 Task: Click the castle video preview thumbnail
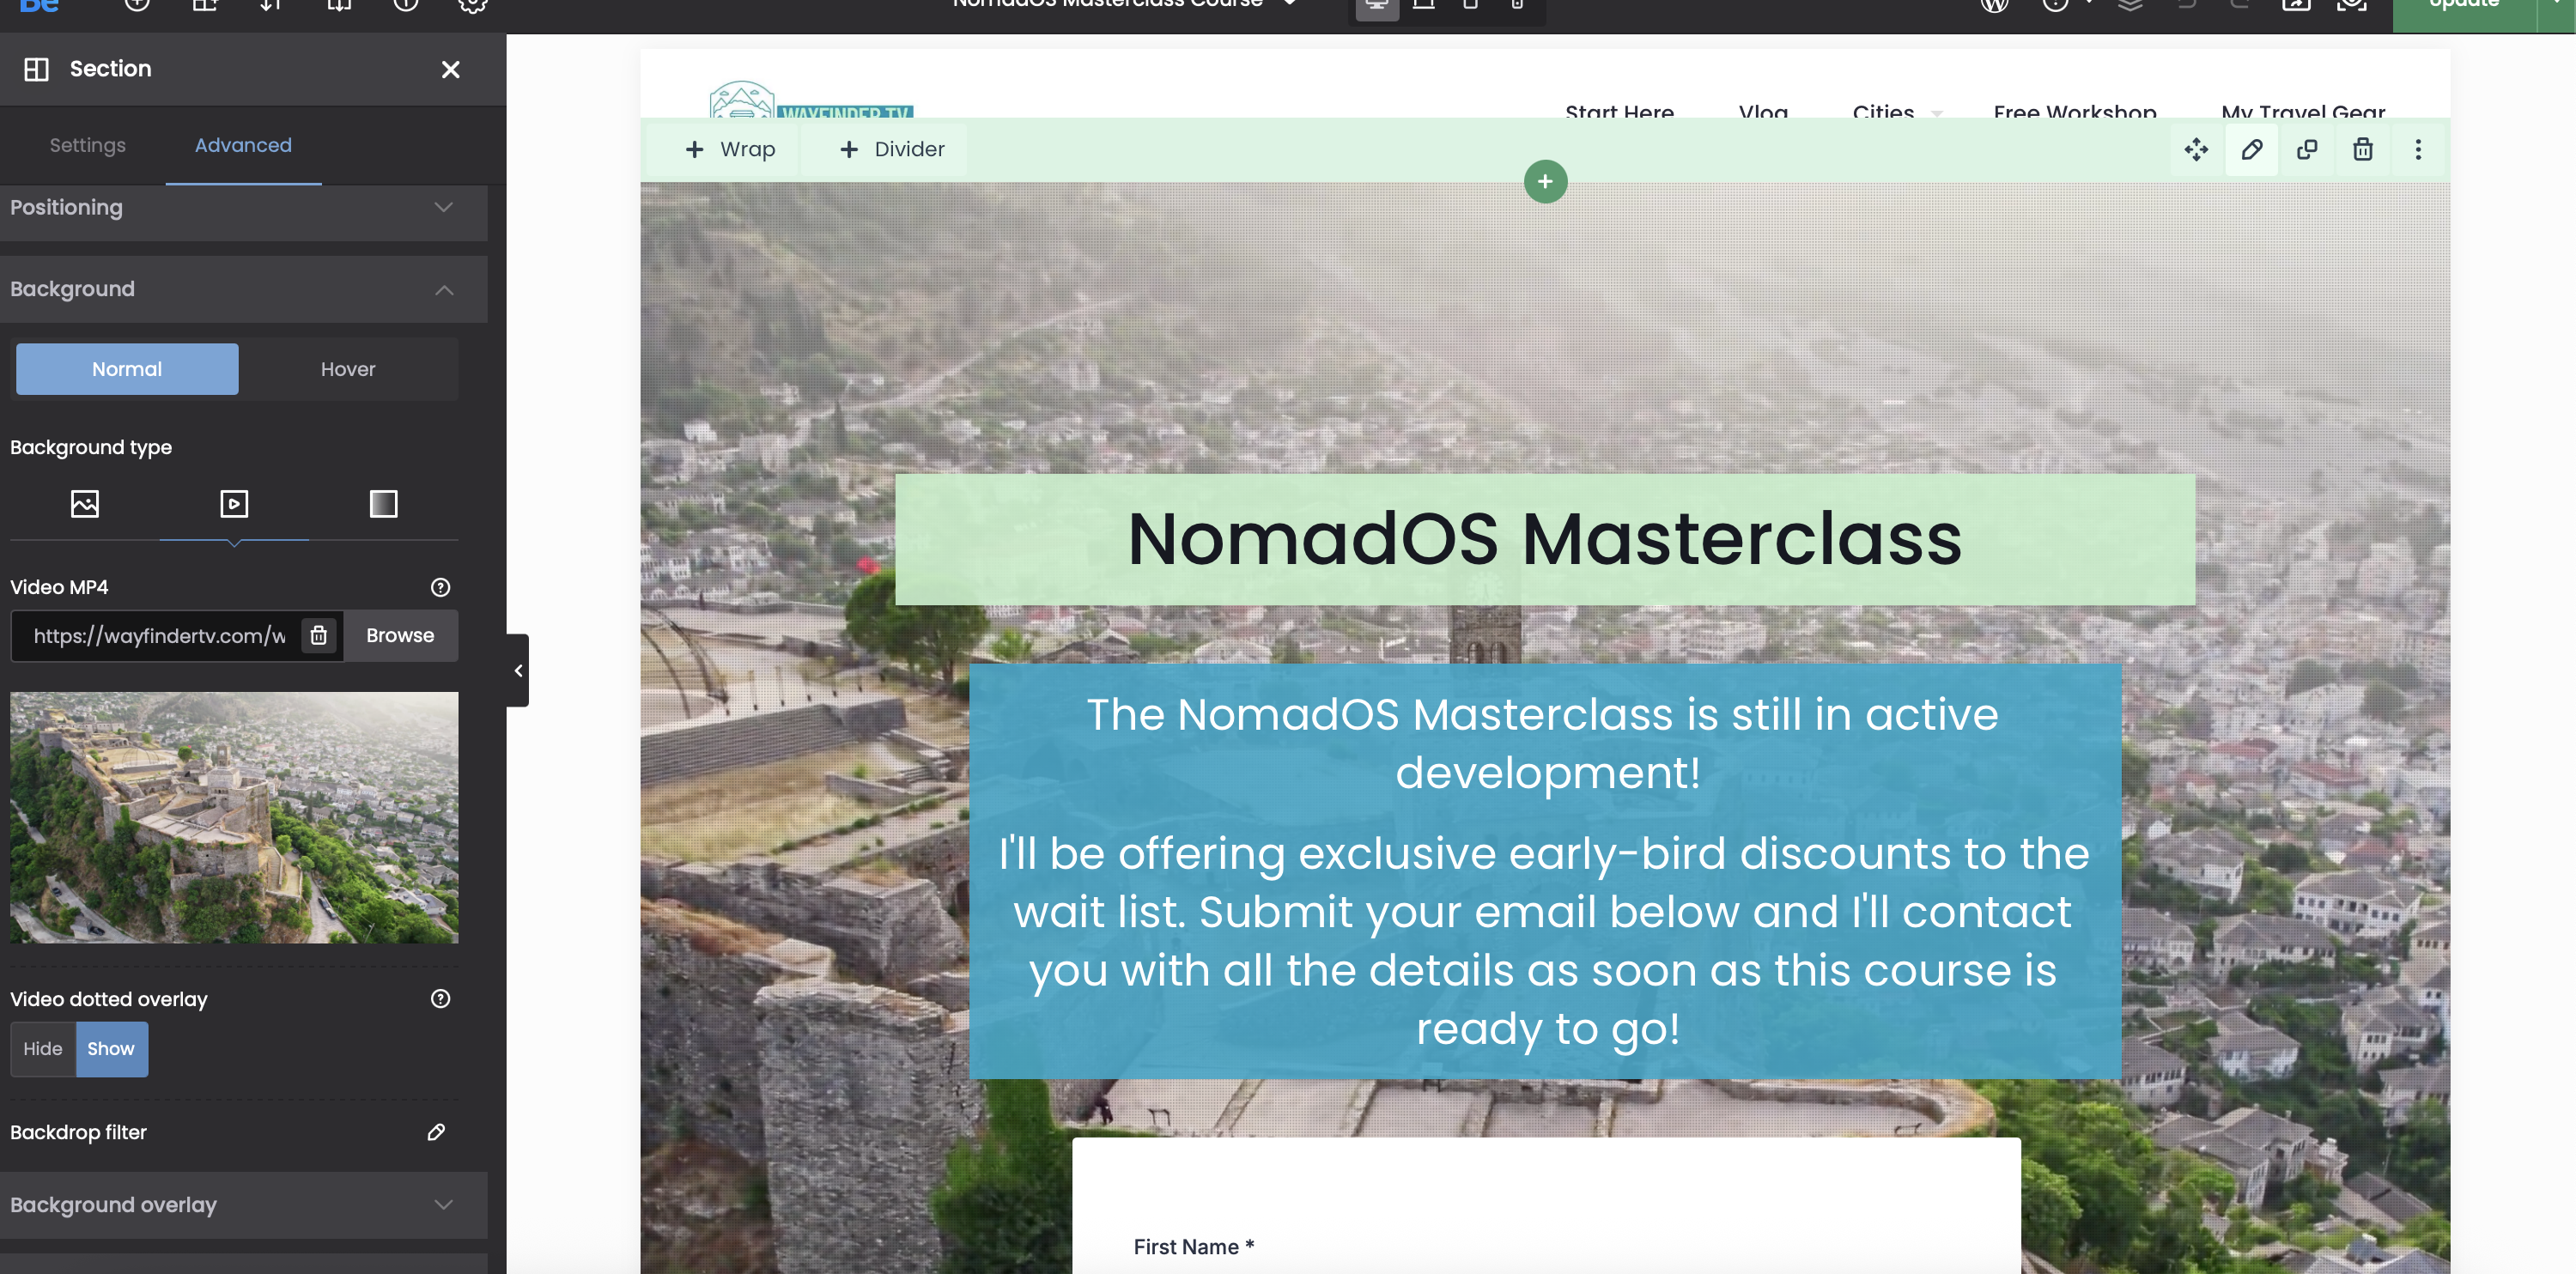pyautogui.click(x=234, y=818)
